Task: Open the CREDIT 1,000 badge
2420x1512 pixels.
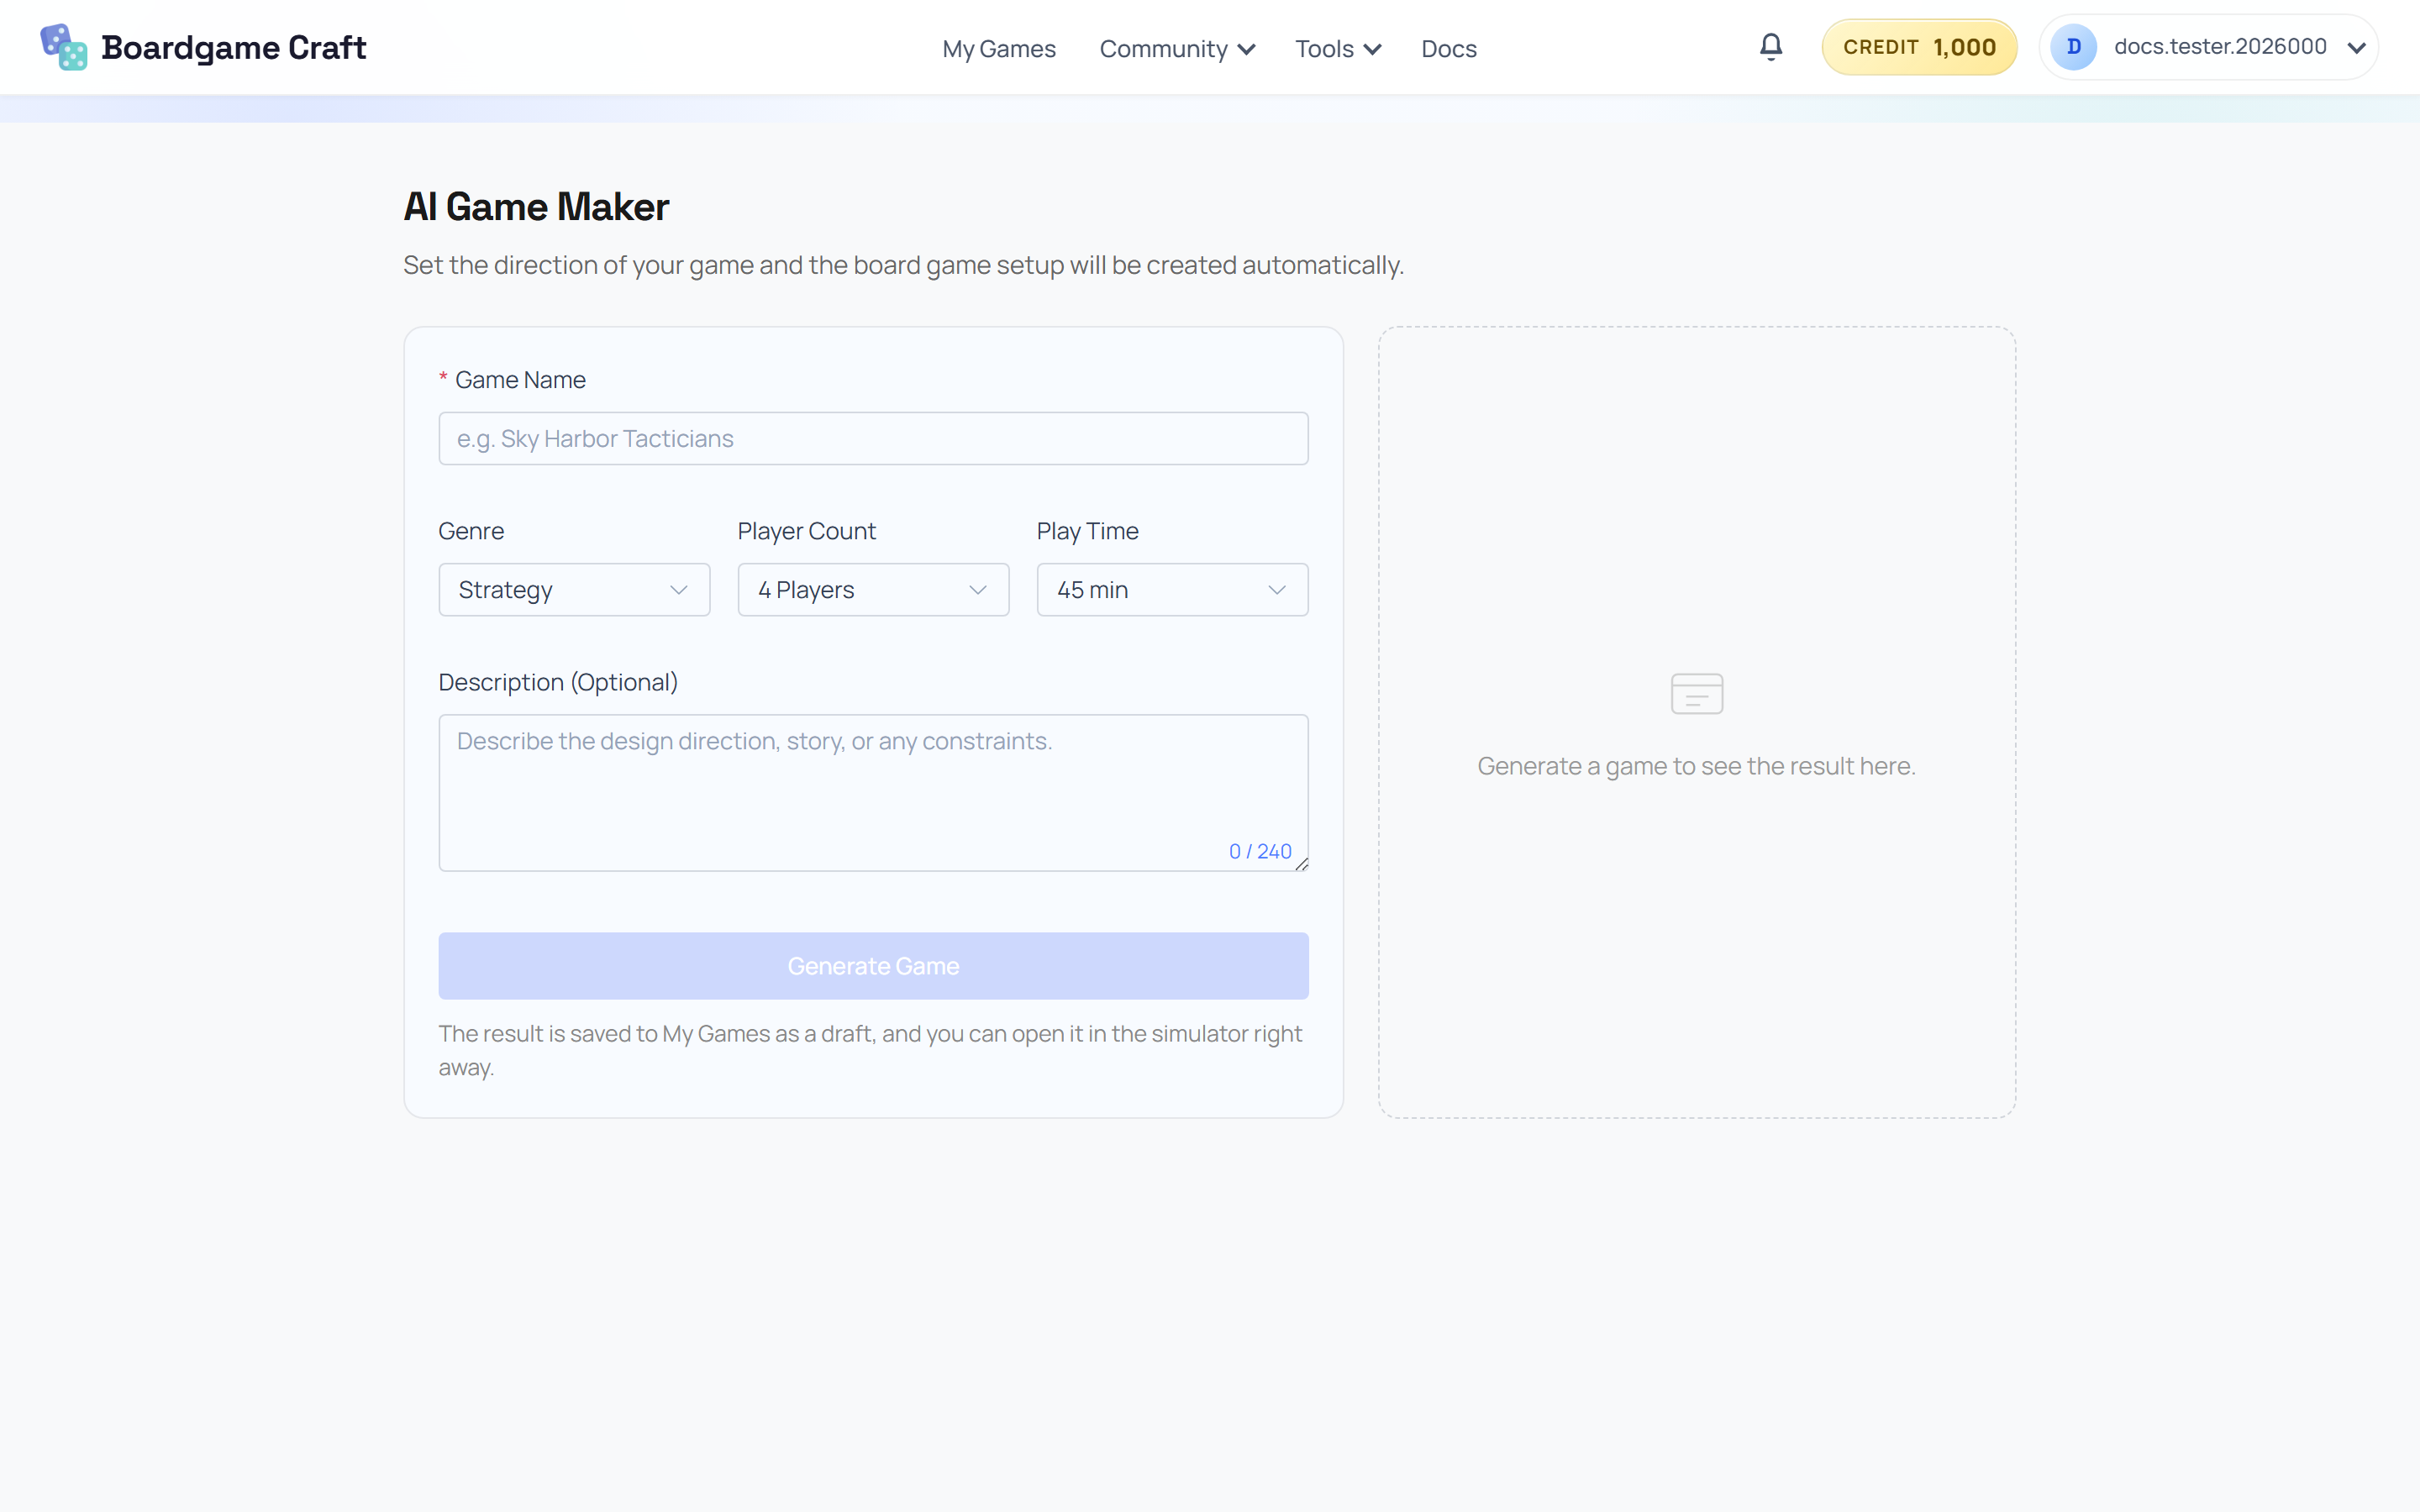Action: tap(1918, 47)
